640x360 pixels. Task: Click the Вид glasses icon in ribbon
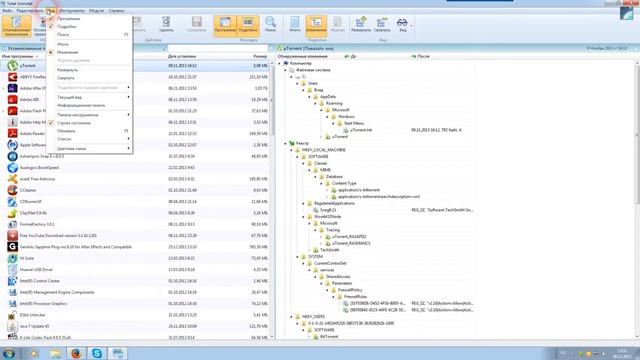(402, 24)
